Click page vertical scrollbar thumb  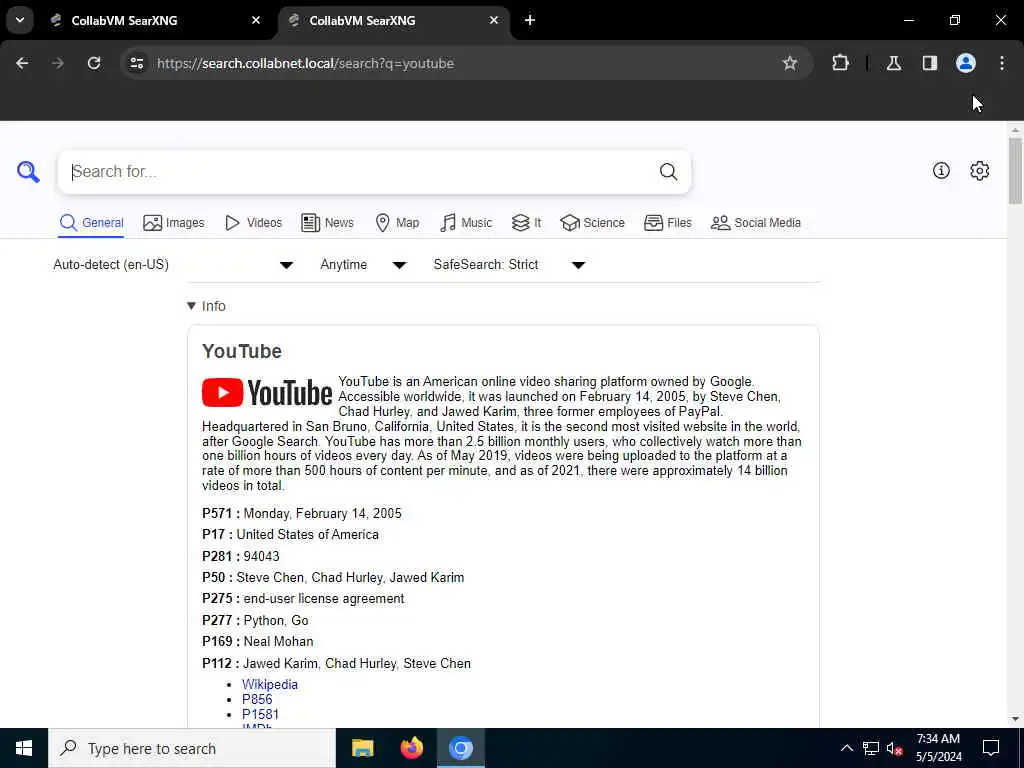click(x=1015, y=171)
